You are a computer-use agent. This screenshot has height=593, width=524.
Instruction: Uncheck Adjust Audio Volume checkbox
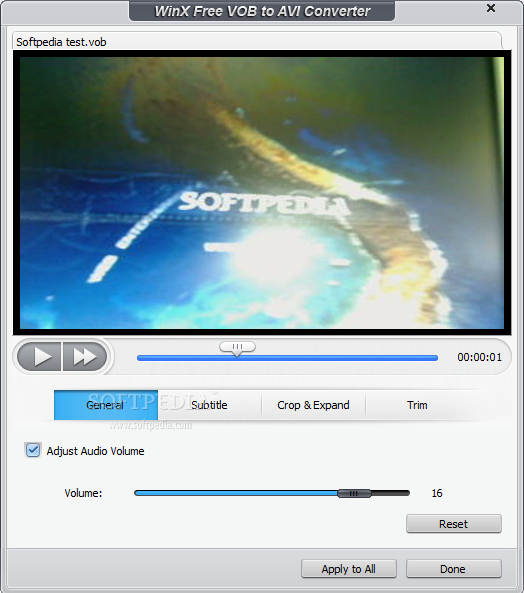coord(33,450)
